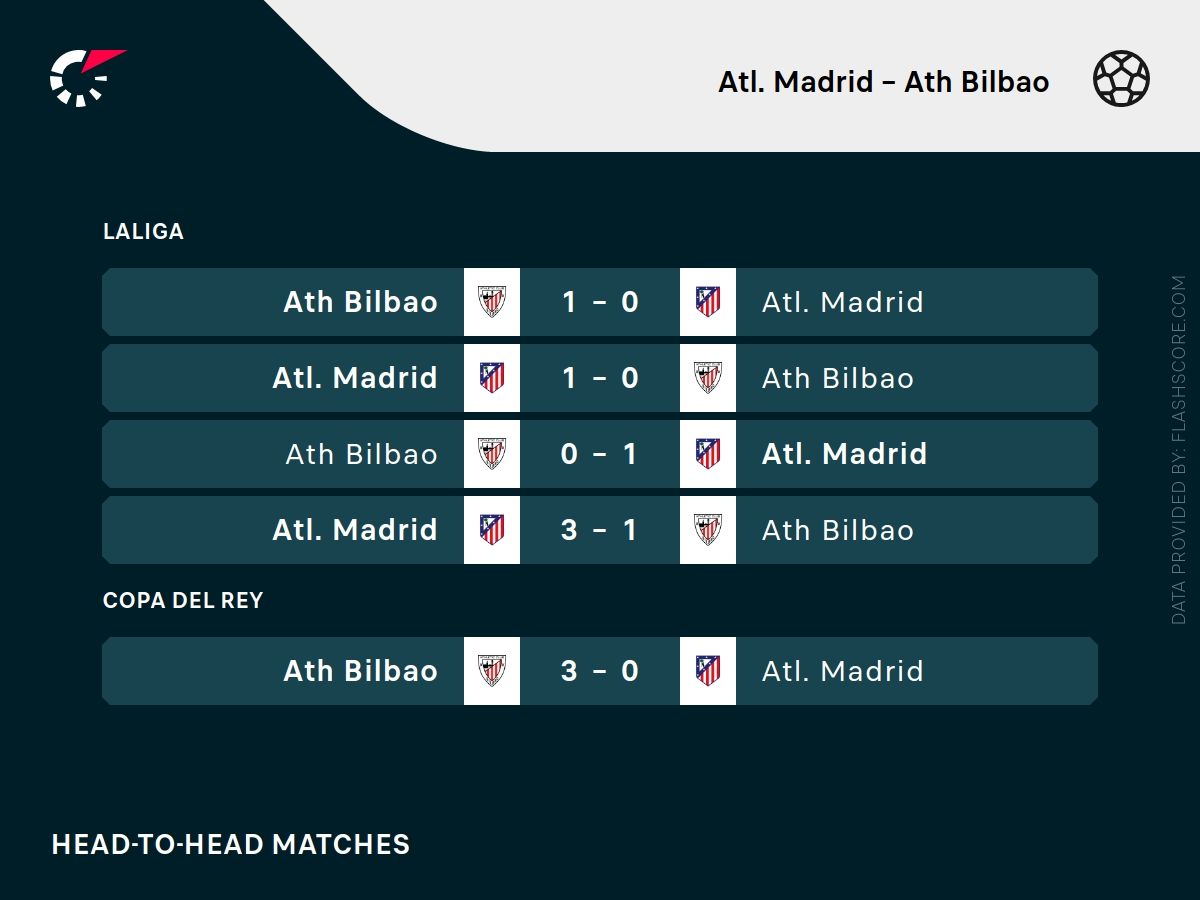
Task: Click the "Atl. Madrid – Ath Bilbao" title
Action: pos(883,81)
